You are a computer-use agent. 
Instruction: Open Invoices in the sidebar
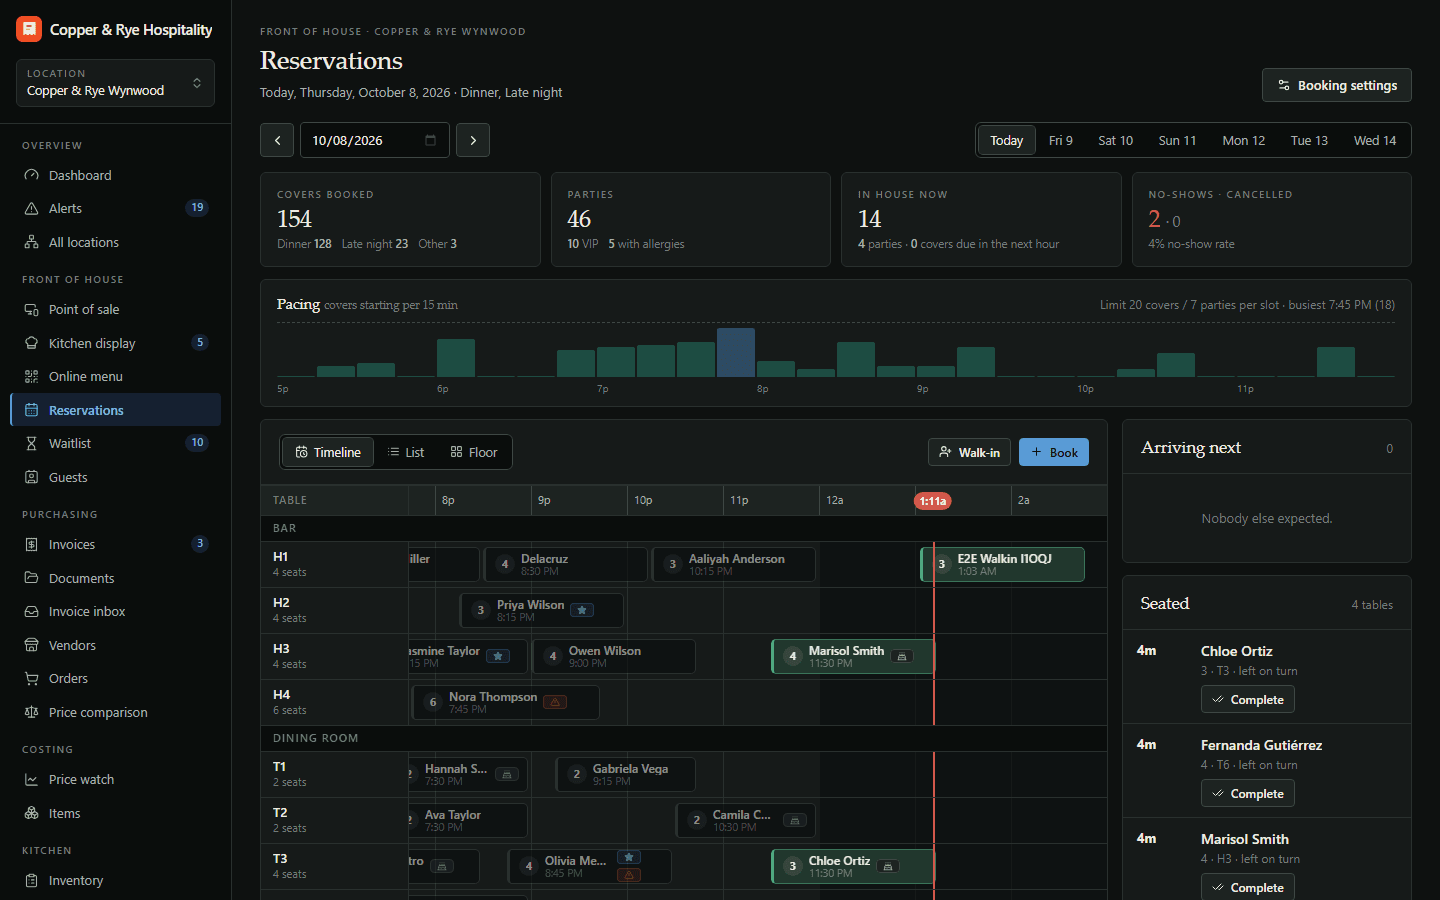click(x=115, y=544)
